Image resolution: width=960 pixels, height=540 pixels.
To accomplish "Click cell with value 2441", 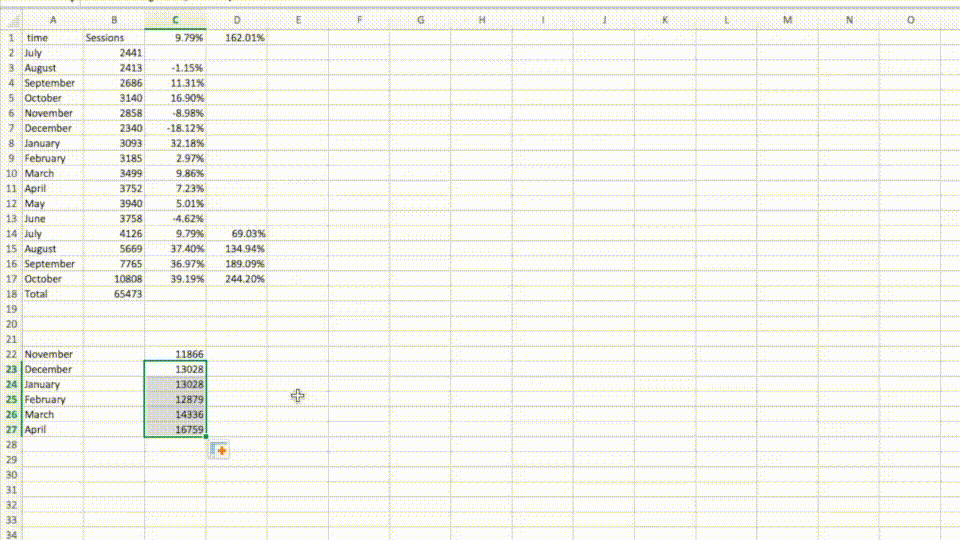I will click(x=114, y=53).
